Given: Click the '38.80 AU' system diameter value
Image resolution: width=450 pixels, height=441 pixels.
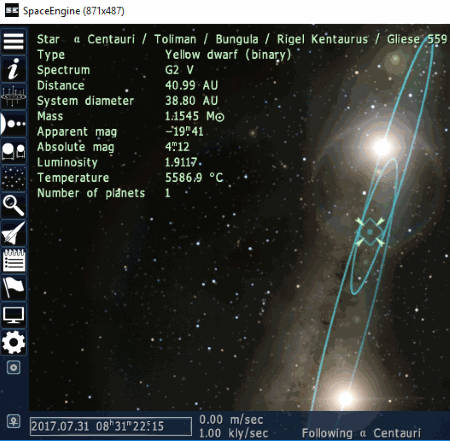Looking at the screenshot, I should pyautogui.click(x=192, y=101).
